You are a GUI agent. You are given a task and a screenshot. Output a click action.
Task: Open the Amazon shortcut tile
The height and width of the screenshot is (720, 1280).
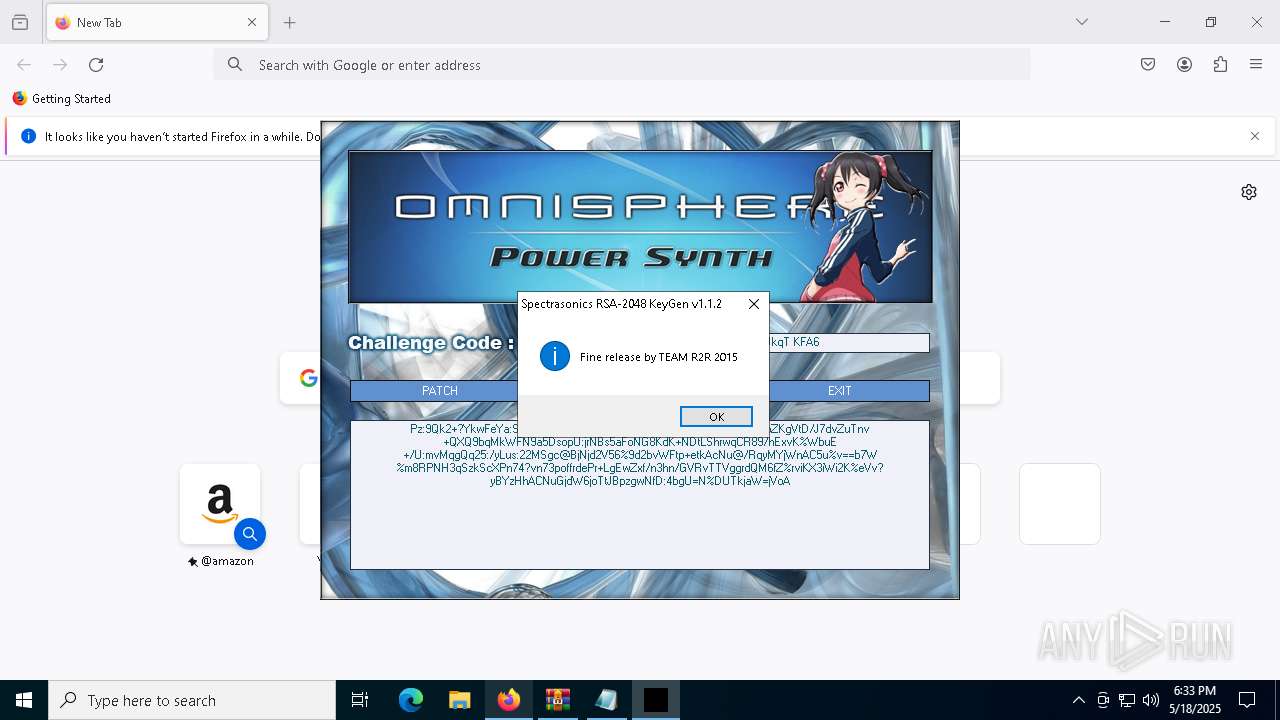220,504
